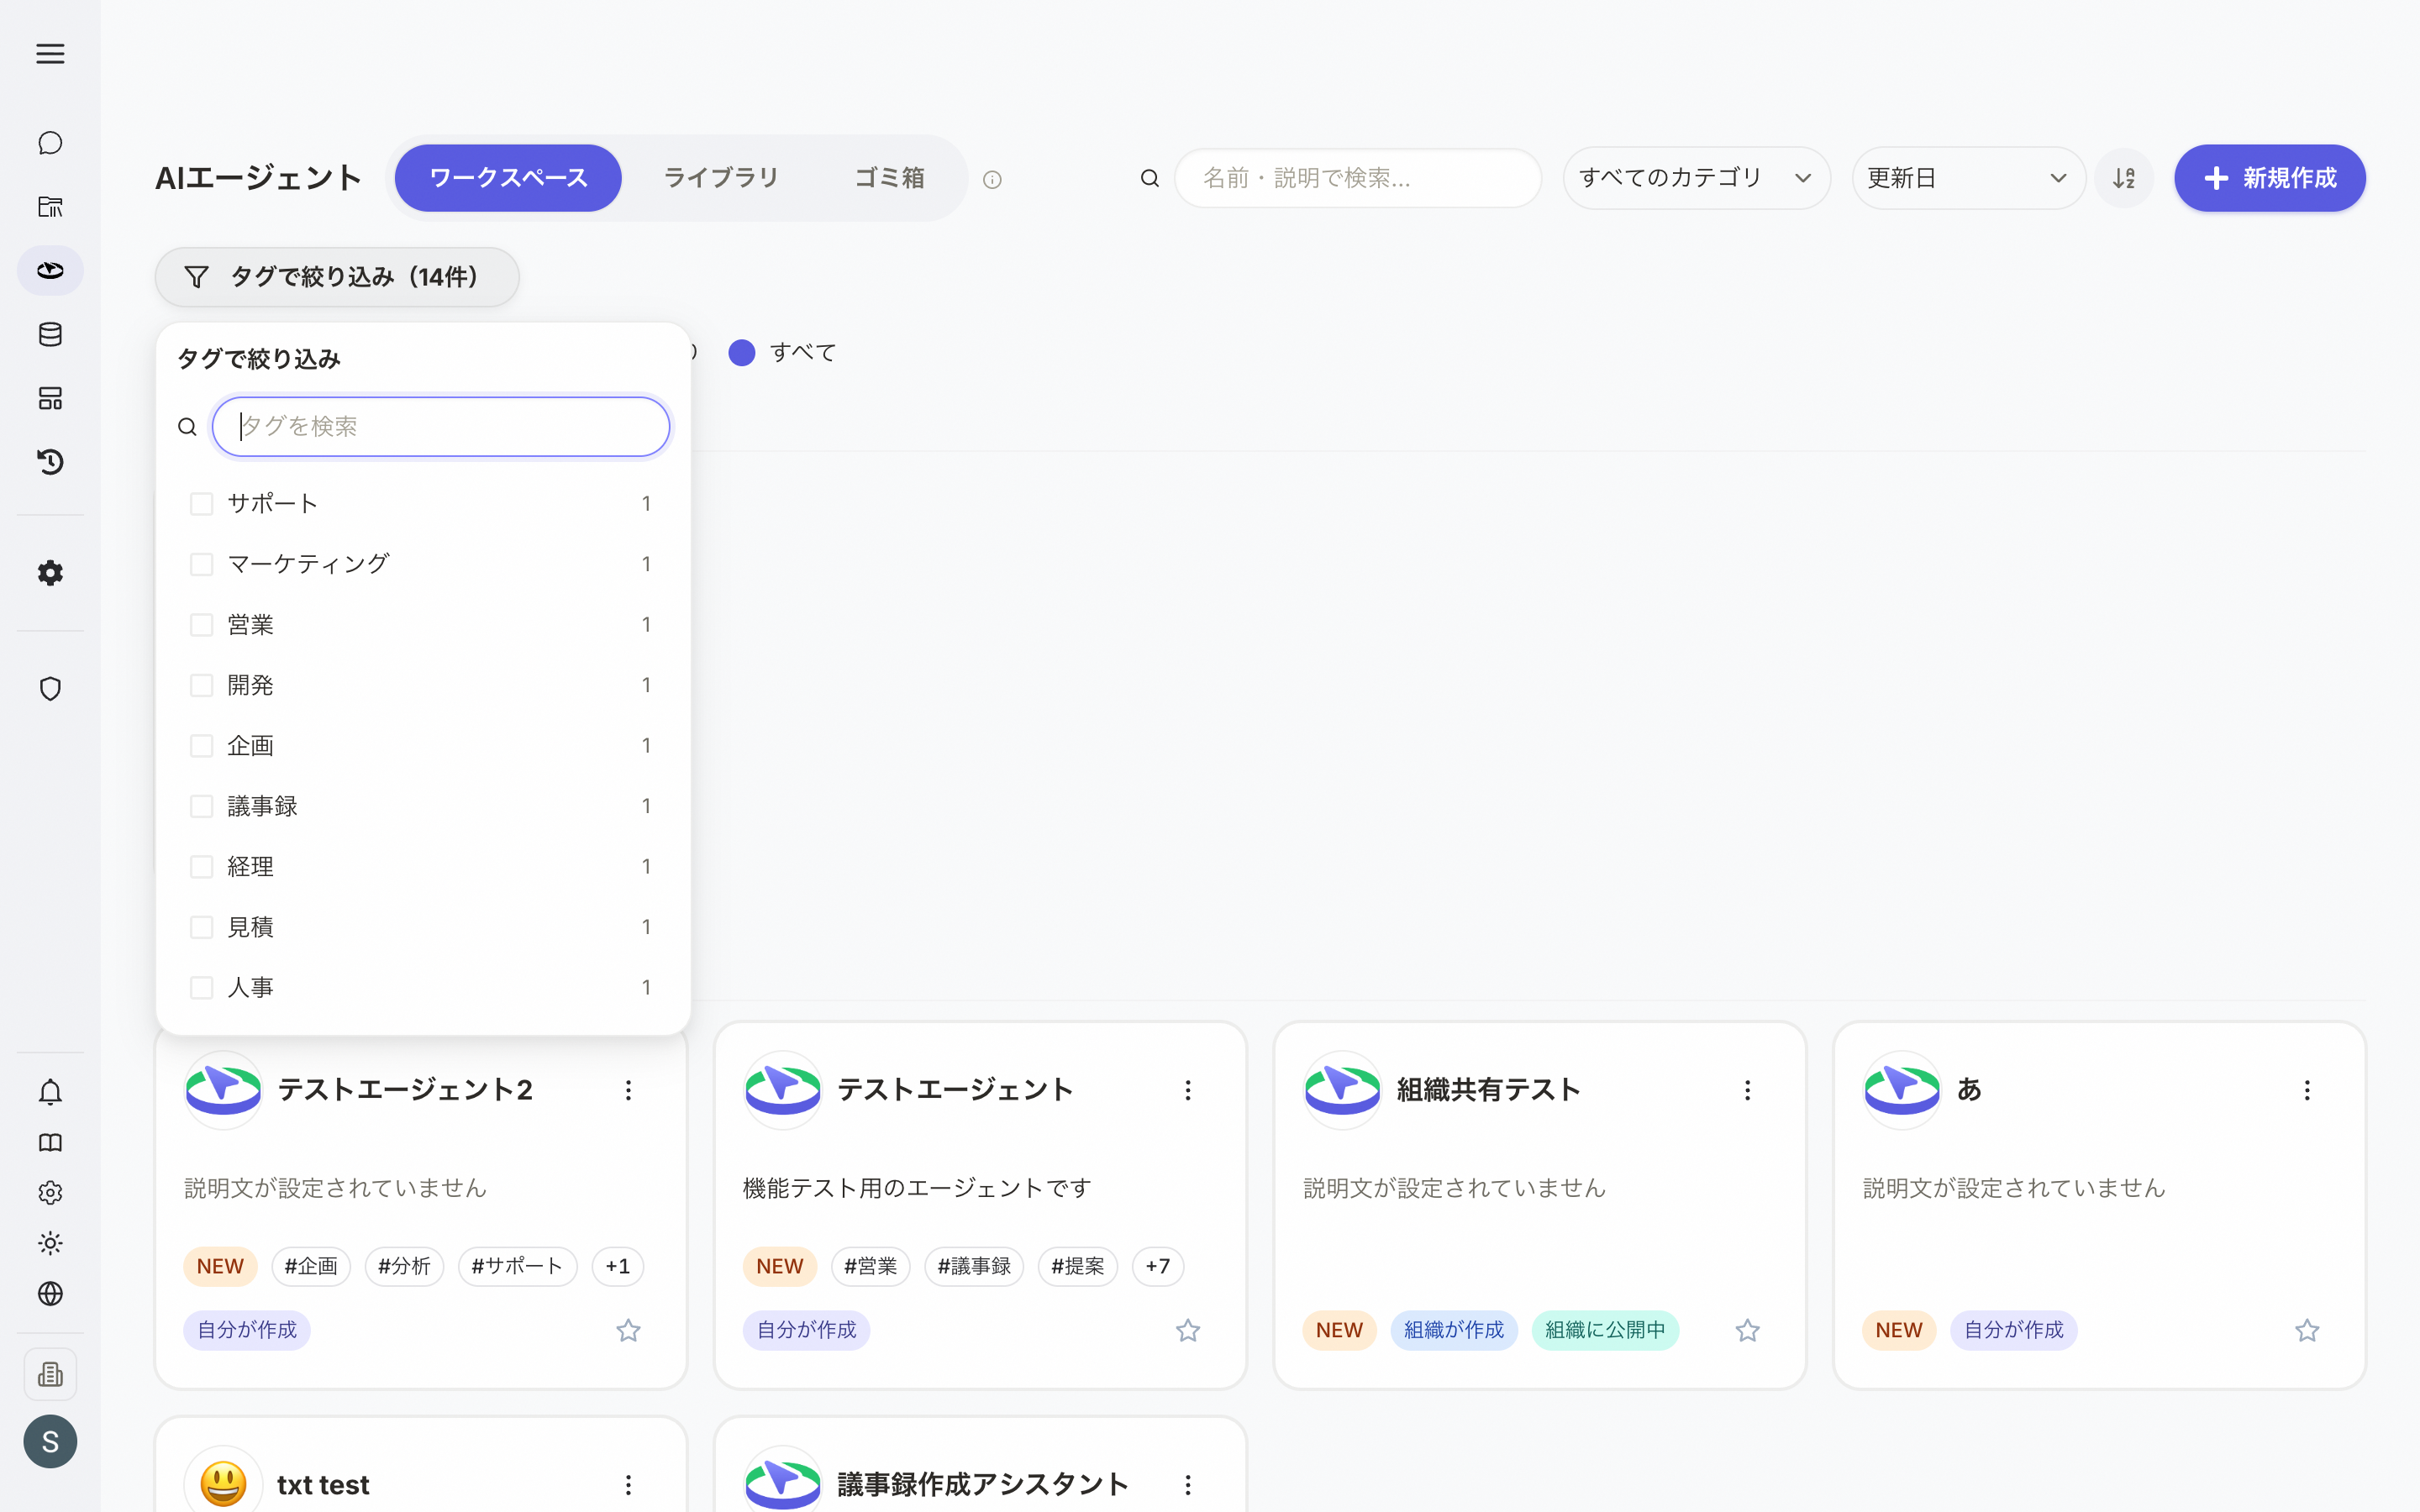2420x1512 pixels.
Task: Open the txt test emoji thumbnail
Action: 223,1483
